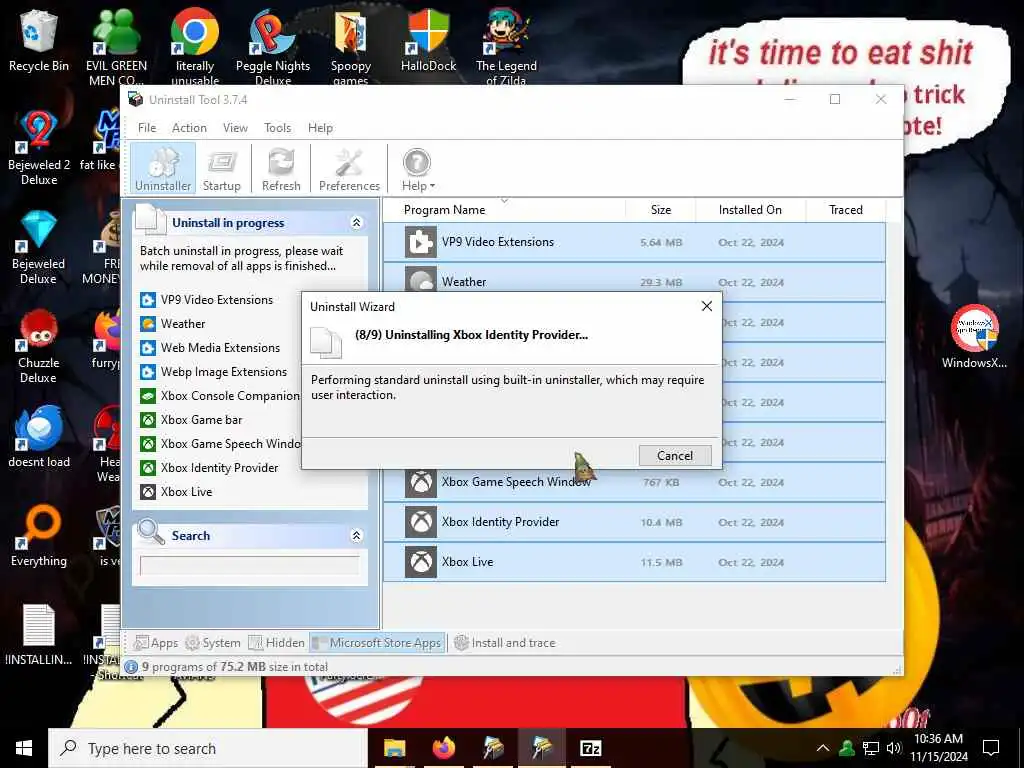Select the Weather row icon in program list
This screenshot has height=768, width=1024.
(x=421, y=280)
